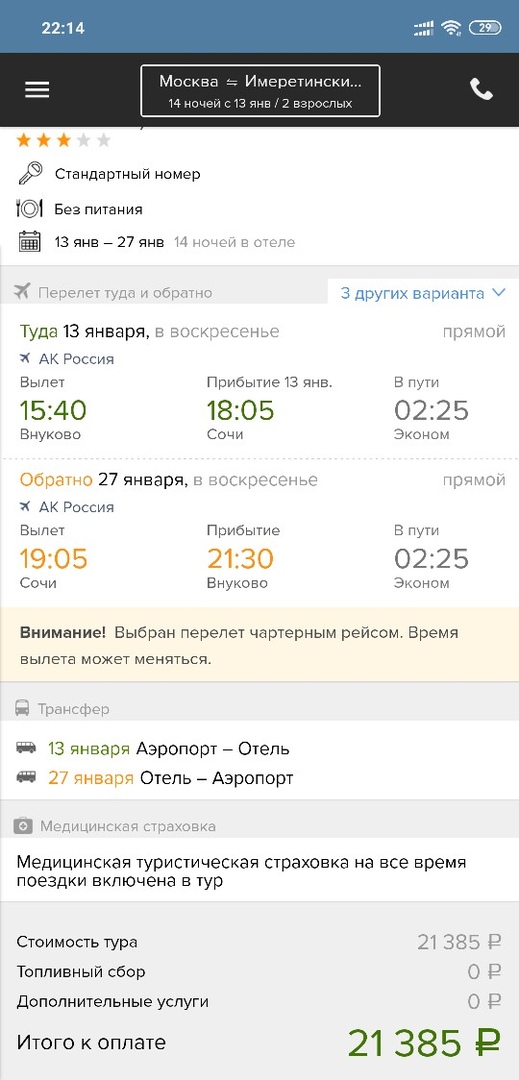
Task: Tap the phone call icon
Action: pos(481,90)
